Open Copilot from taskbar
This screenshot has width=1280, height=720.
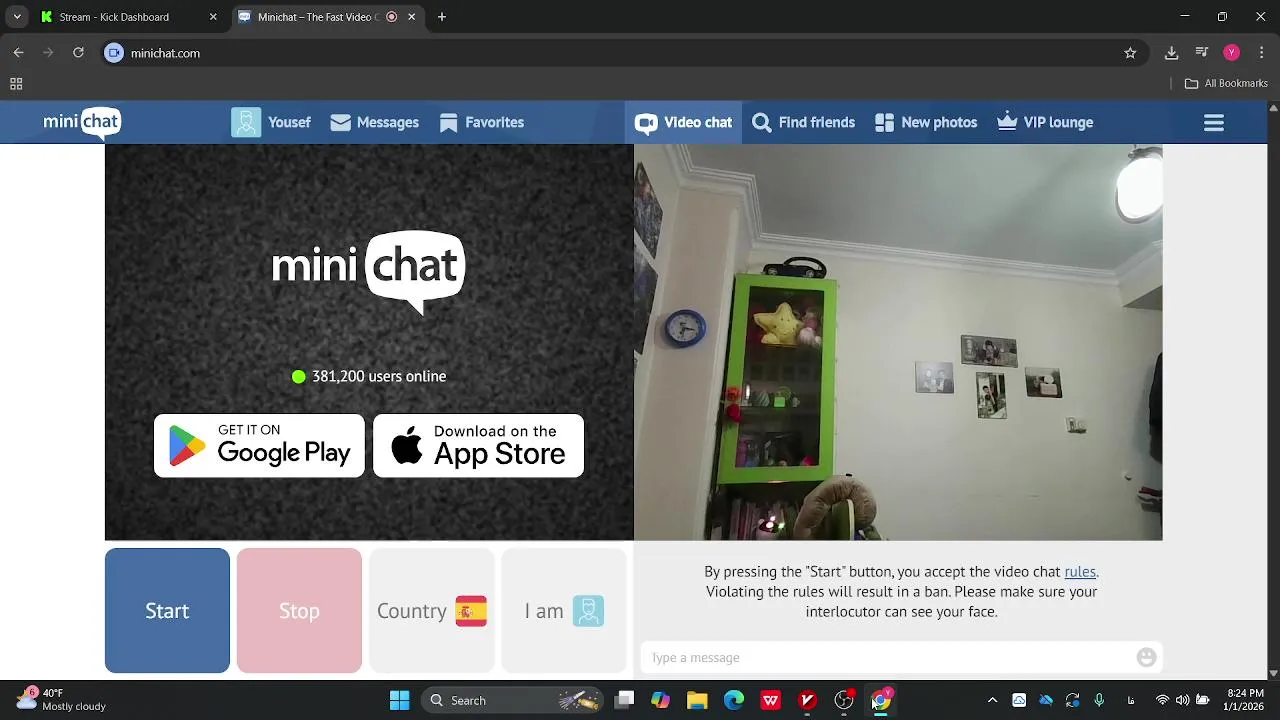pyautogui.click(x=660, y=700)
